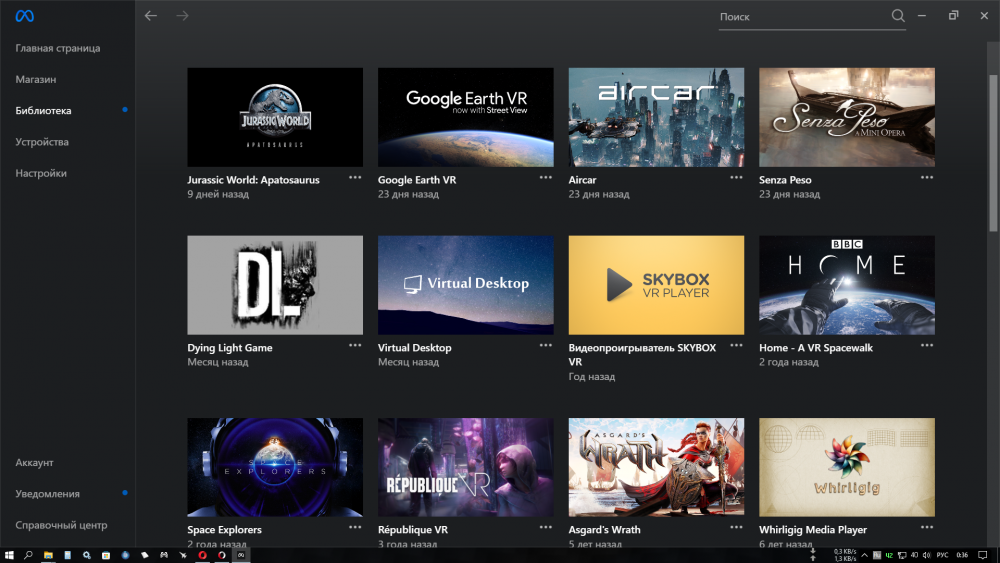Open Главная страница in sidebar
The width and height of the screenshot is (1000, 563).
click(58, 48)
